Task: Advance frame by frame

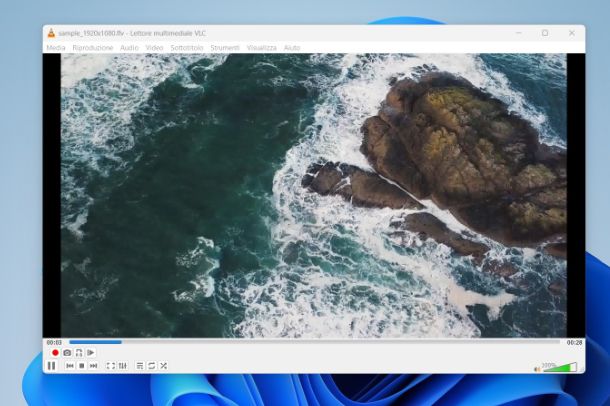Action: (90, 353)
